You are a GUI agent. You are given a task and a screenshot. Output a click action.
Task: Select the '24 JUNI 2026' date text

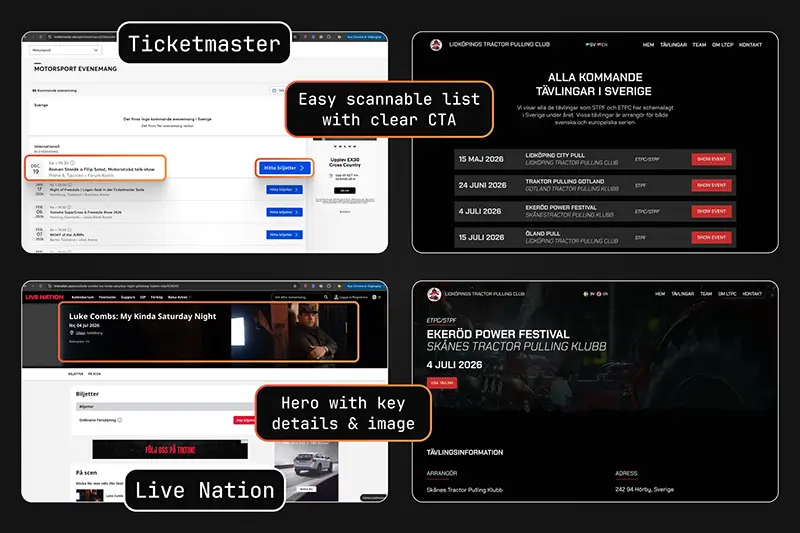[483, 185]
